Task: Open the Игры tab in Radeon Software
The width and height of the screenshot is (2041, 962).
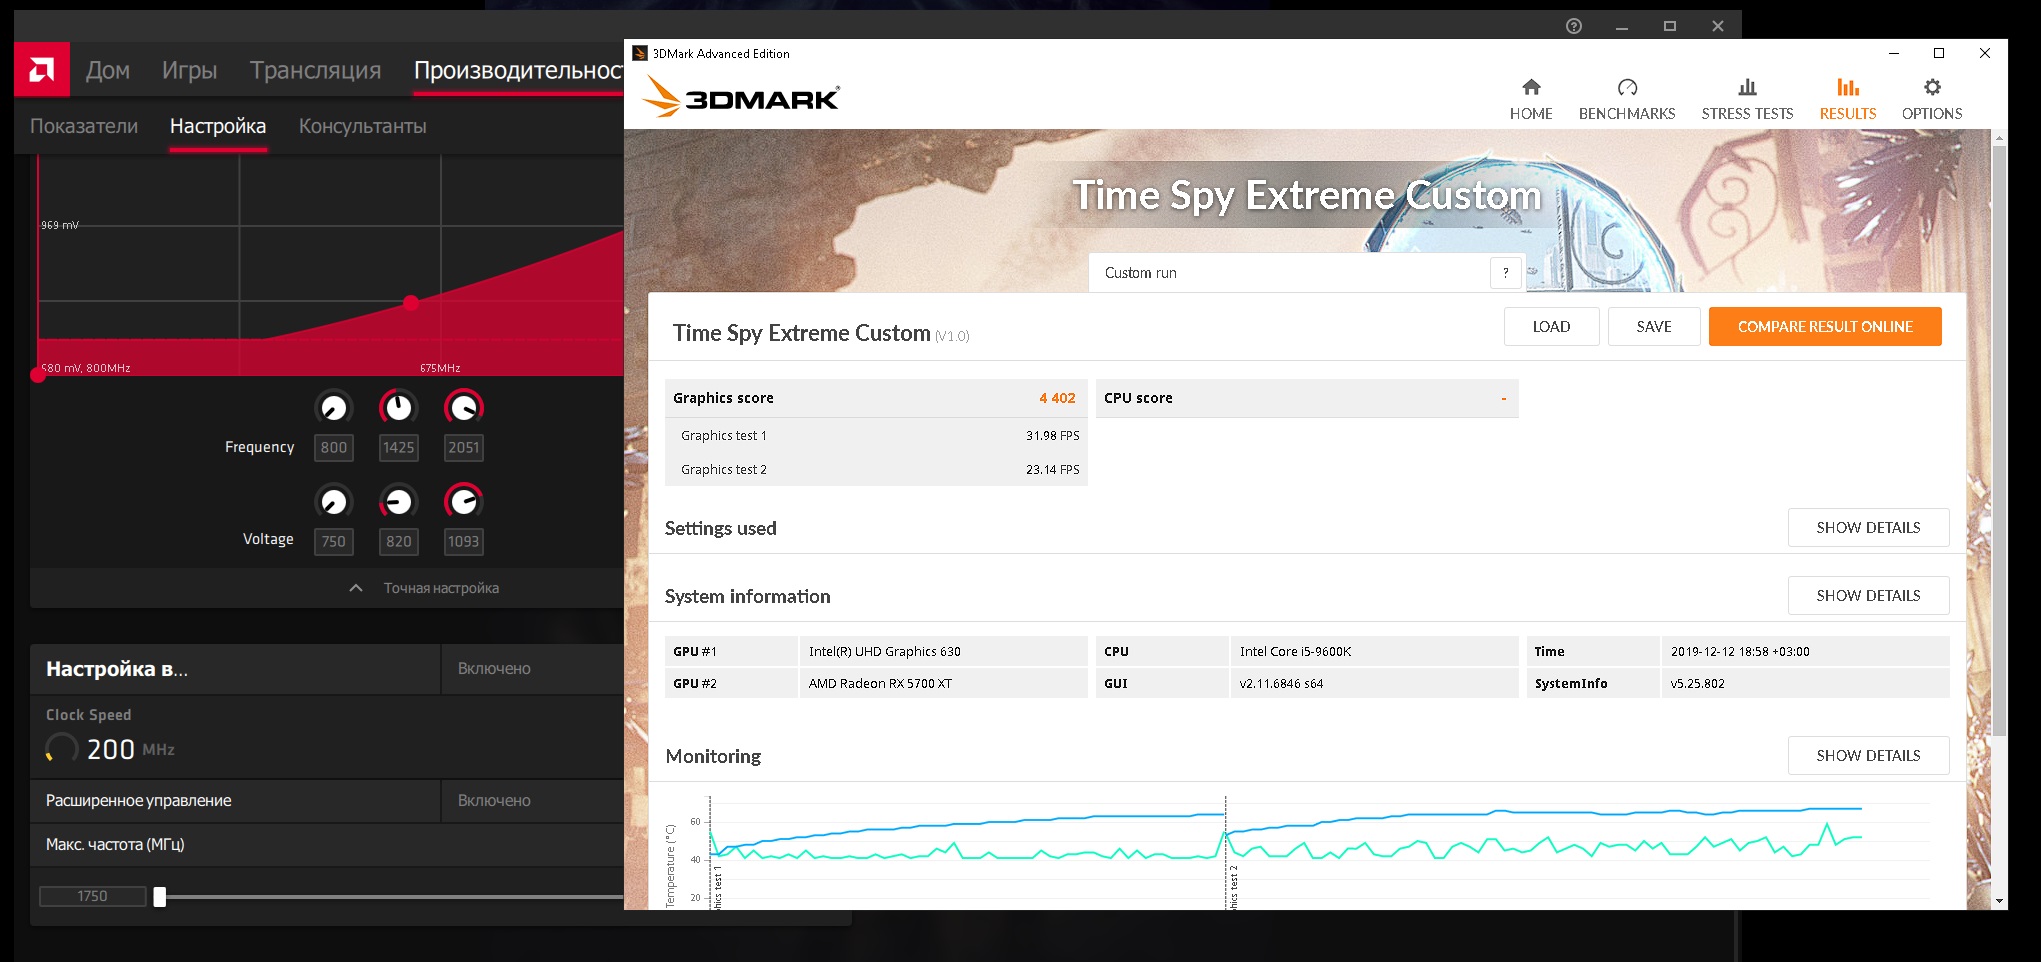Action: point(189,70)
